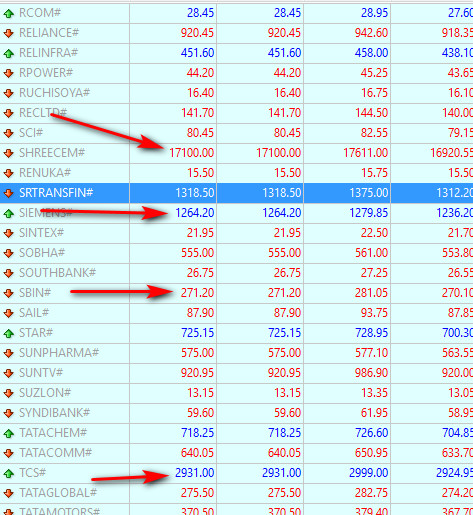Click the red down arrow beside RUCHISOYA#
The width and height of the screenshot is (473, 515).
[9, 93]
